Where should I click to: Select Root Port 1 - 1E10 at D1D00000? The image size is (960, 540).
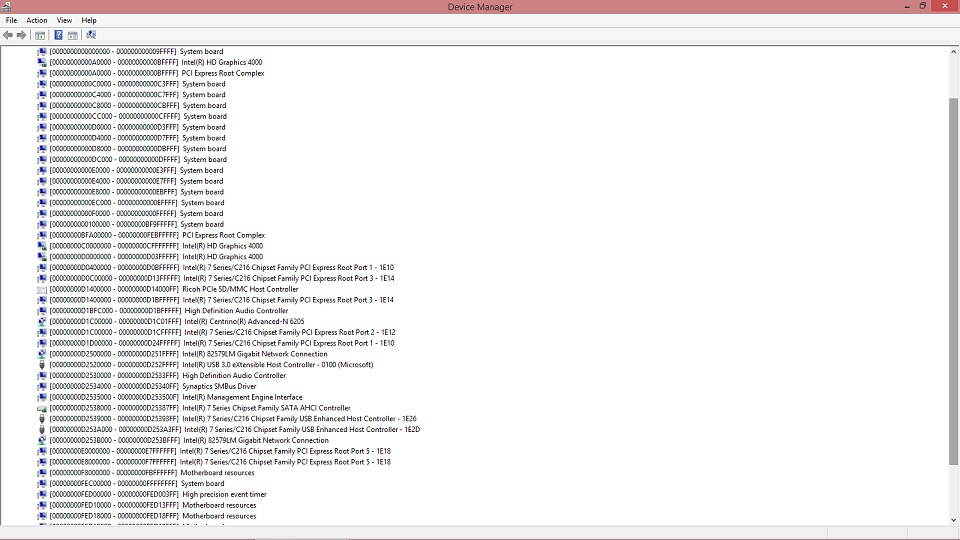[x=222, y=343]
